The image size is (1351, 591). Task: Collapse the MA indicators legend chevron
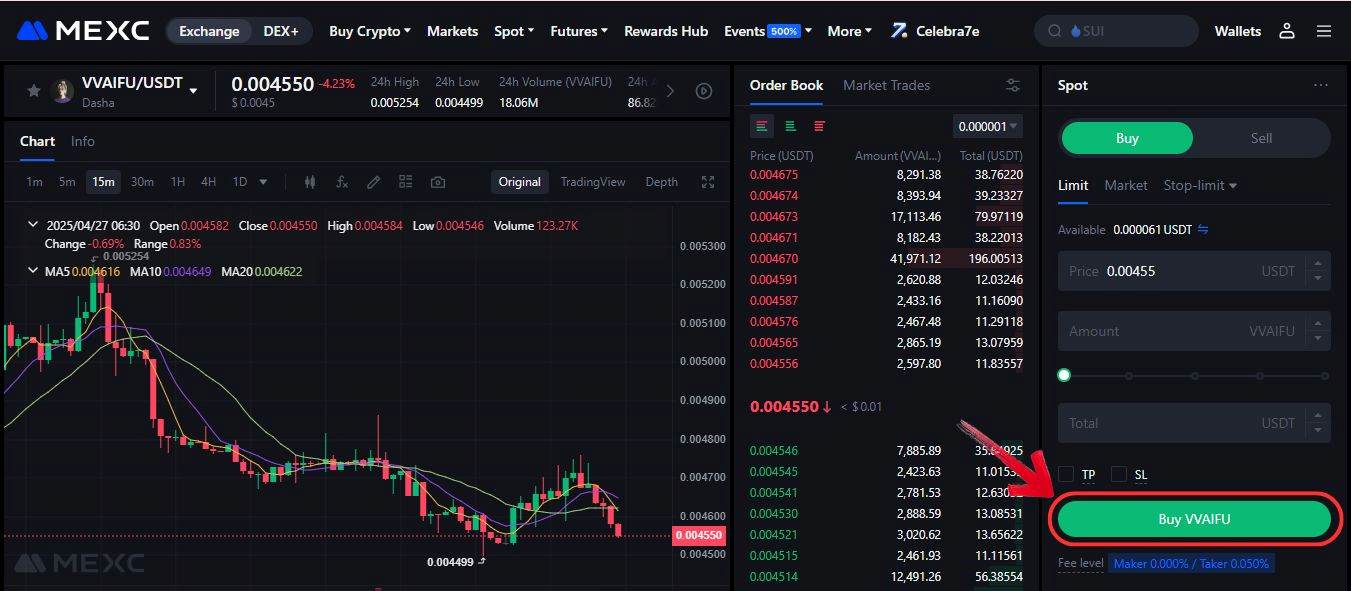[x=34, y=271]
